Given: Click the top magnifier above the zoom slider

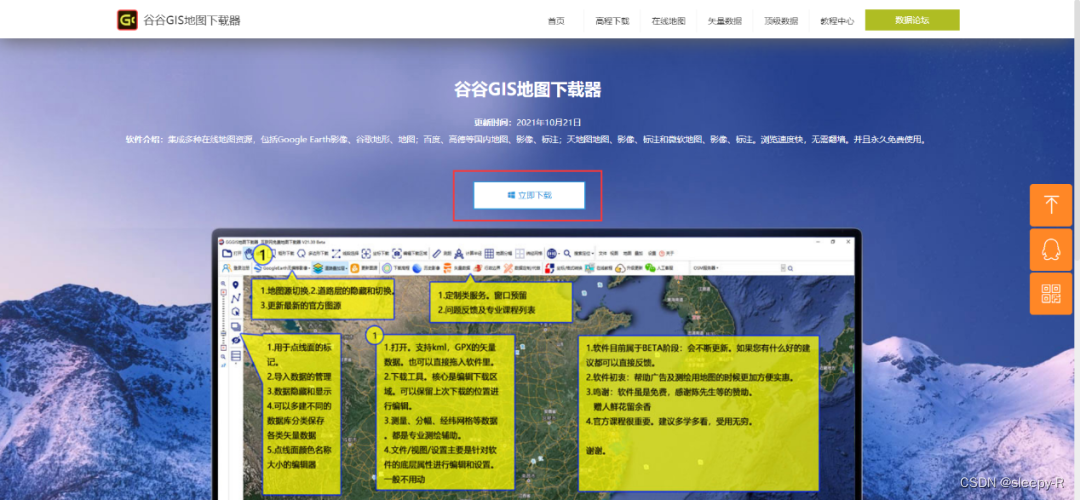Looking at the screenshot, I should 223,284.
